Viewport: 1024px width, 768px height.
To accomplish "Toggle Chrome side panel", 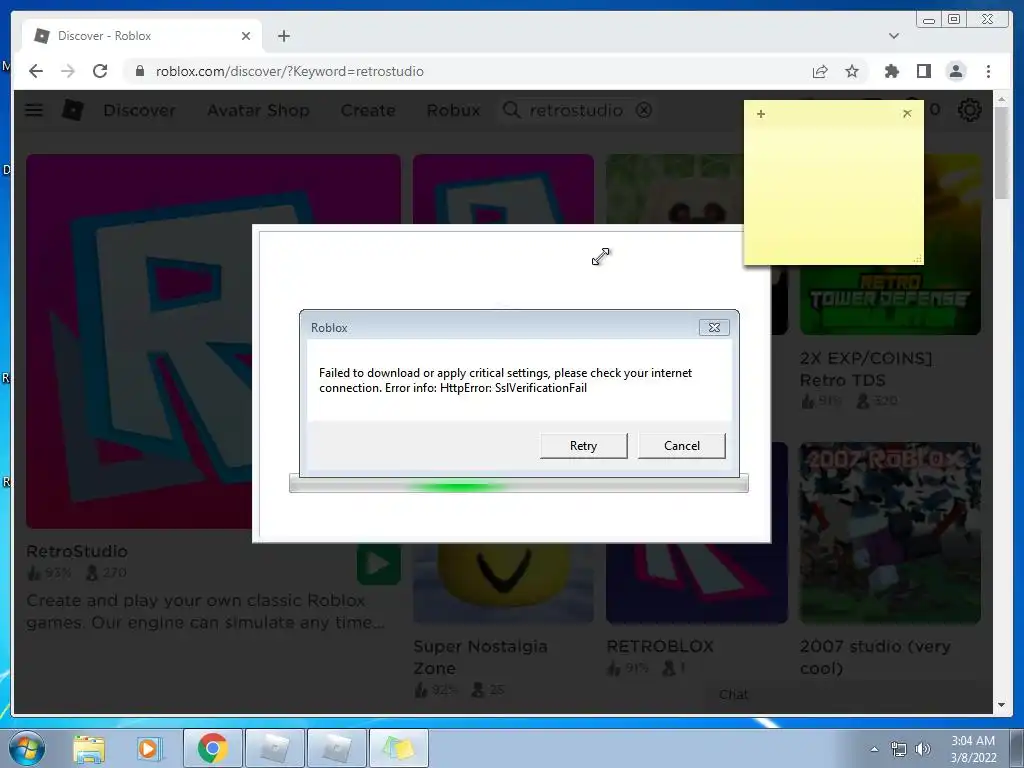I will coord(923,71).
